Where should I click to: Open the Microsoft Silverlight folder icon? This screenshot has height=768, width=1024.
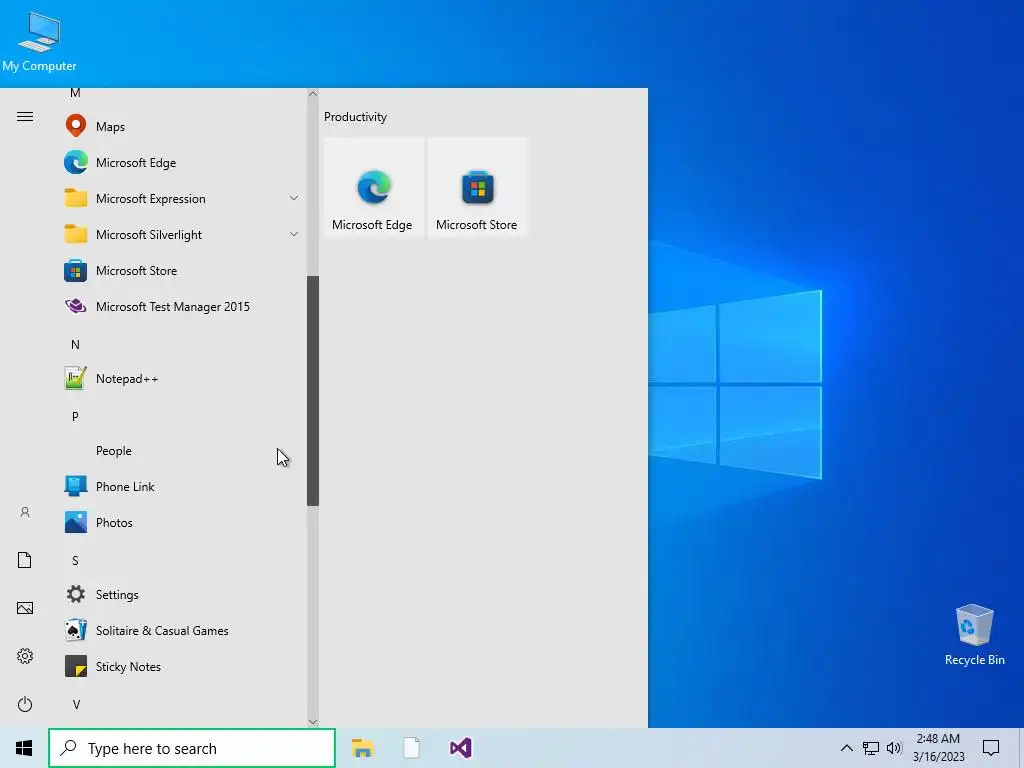click(x=76, y=234)
